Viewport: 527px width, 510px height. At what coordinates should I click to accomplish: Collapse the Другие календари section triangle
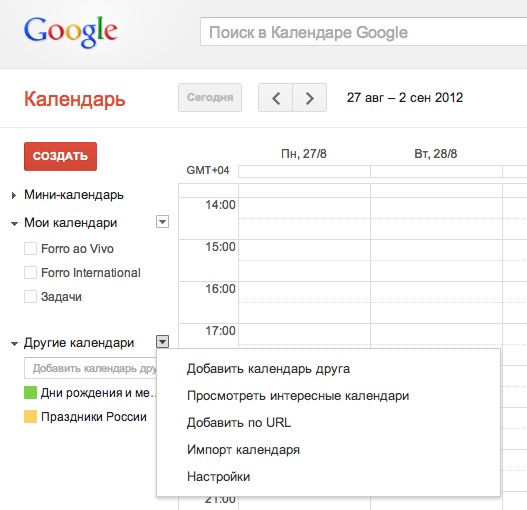point(14,344)
